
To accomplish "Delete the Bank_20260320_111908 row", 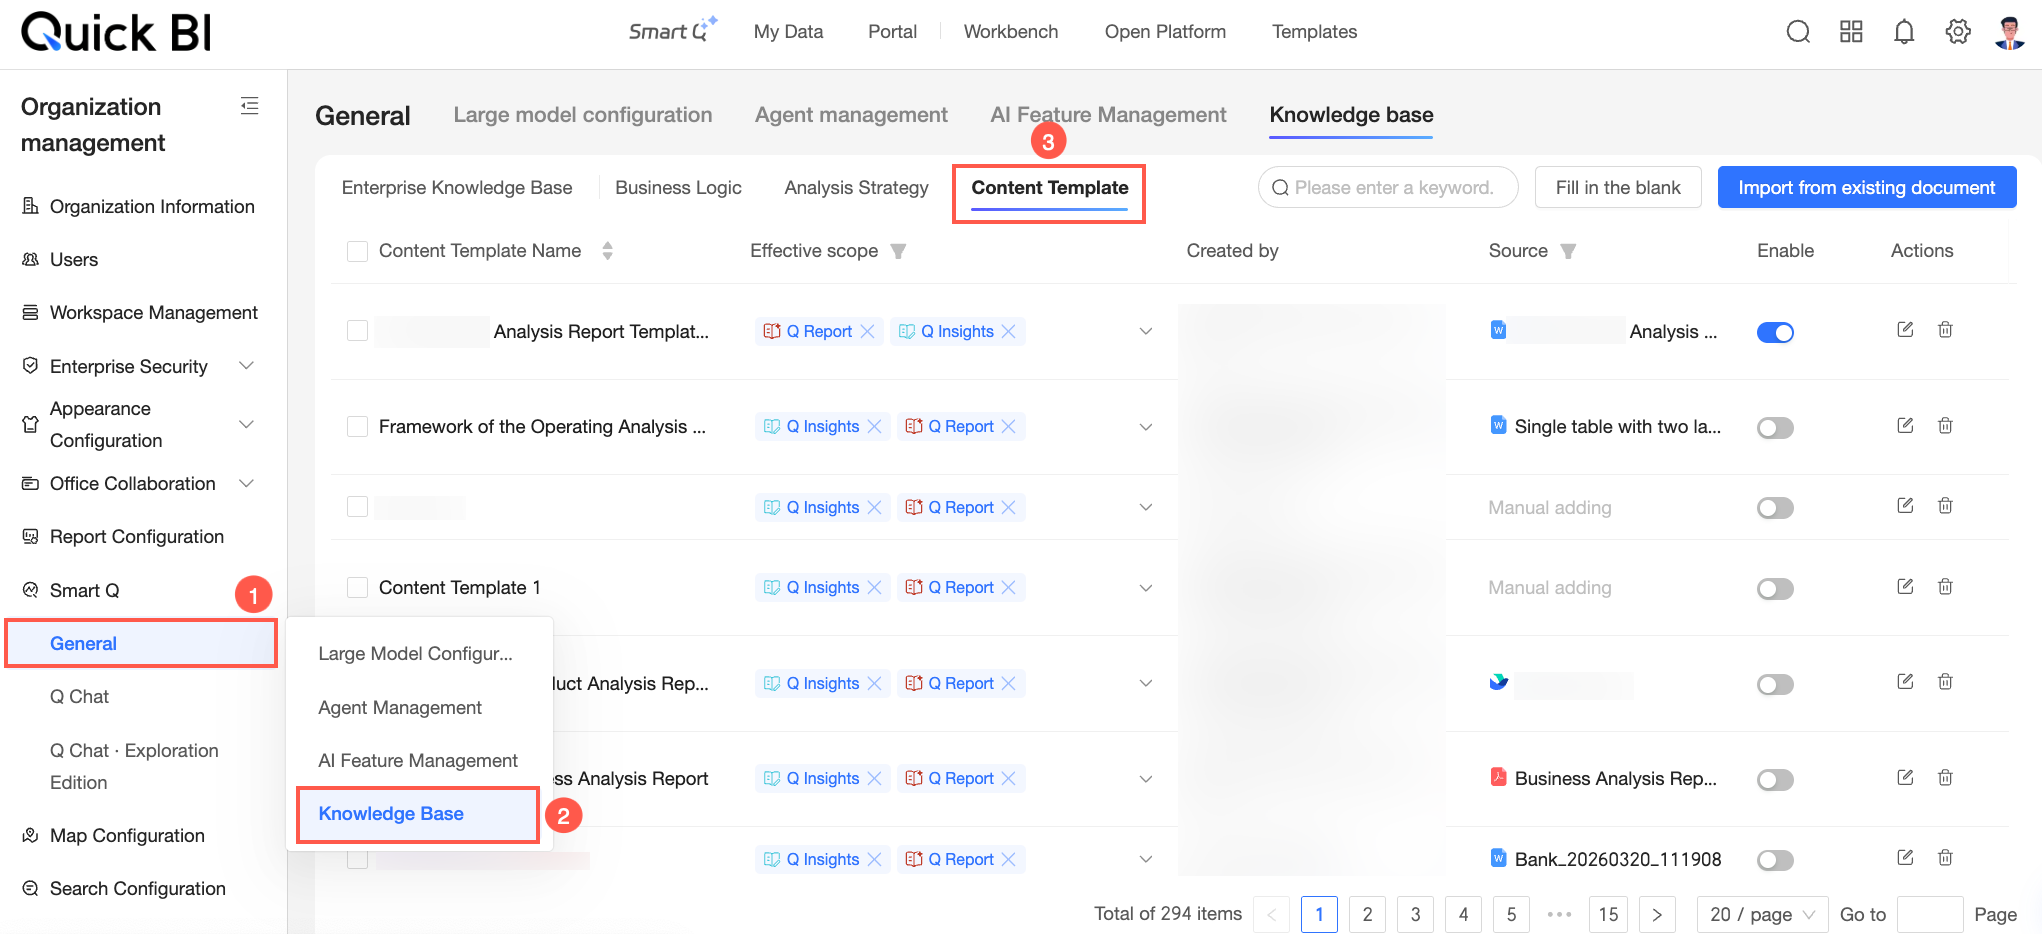I will [1945, 858].
